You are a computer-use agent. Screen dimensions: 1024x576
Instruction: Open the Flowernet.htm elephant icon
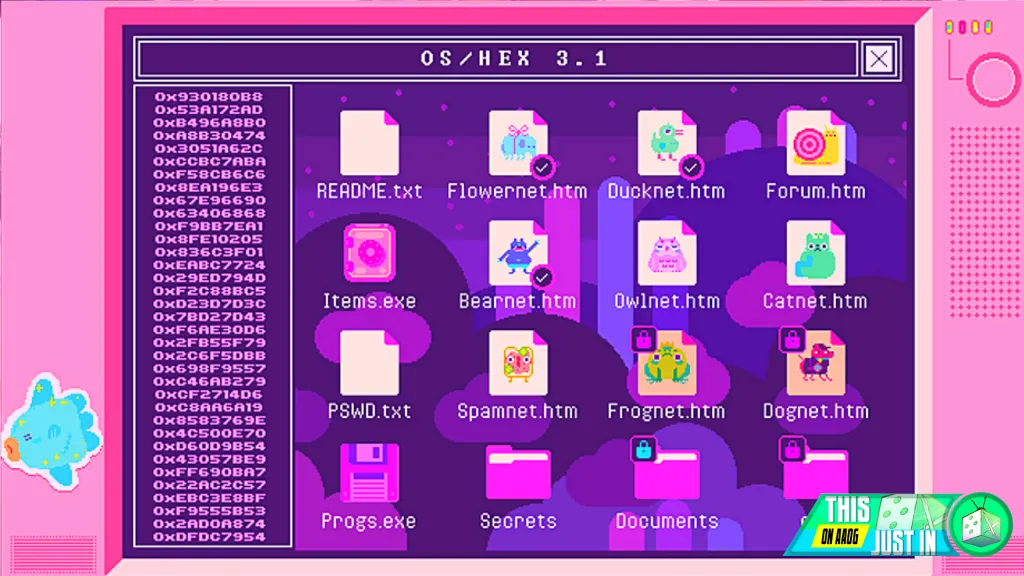[x=518, y=142]
